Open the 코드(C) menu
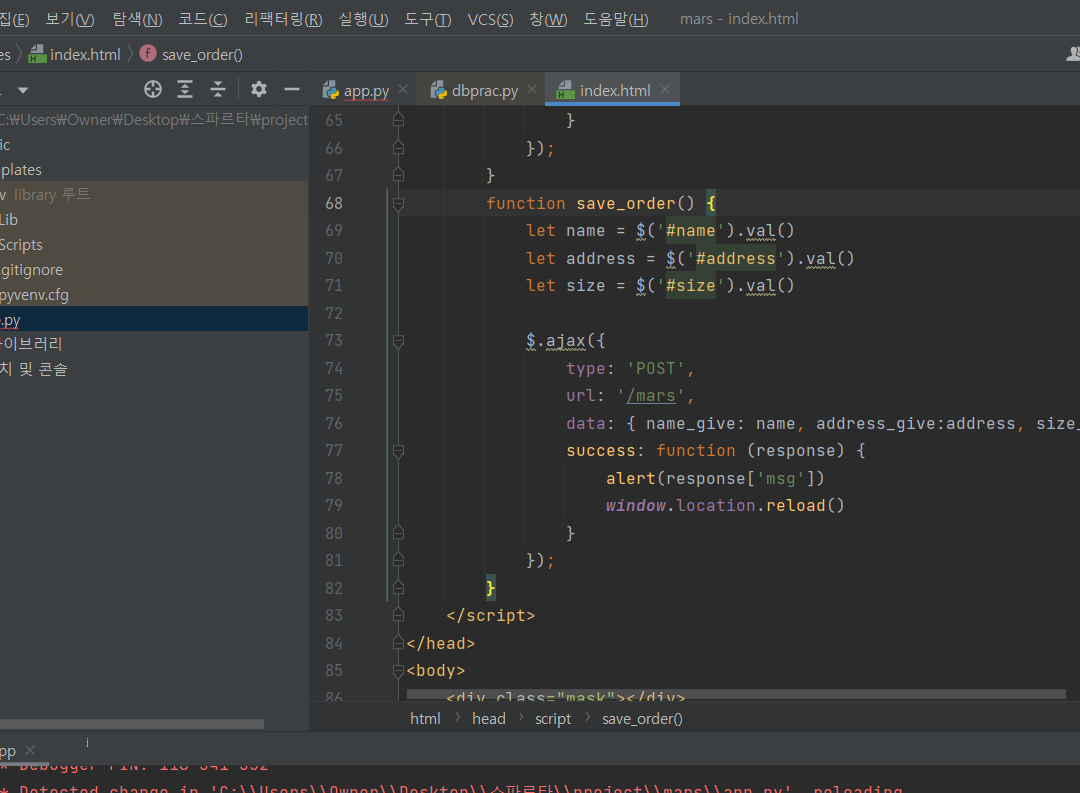The image size is (1080, 793). tap(202, 19)
